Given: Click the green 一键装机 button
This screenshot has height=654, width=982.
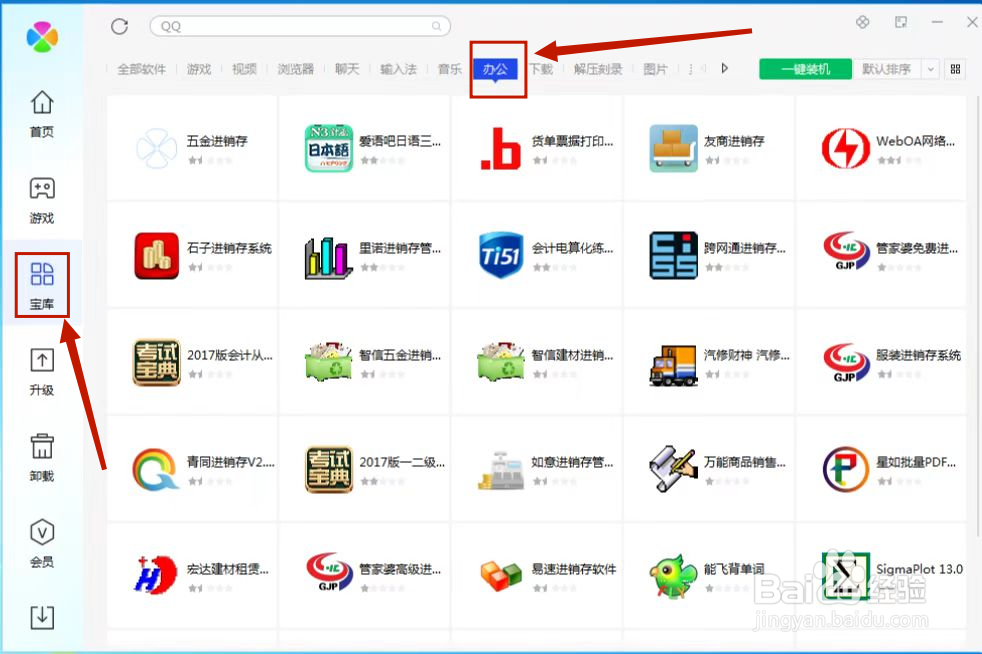Looking at the screenshot, I should (805, 69).
